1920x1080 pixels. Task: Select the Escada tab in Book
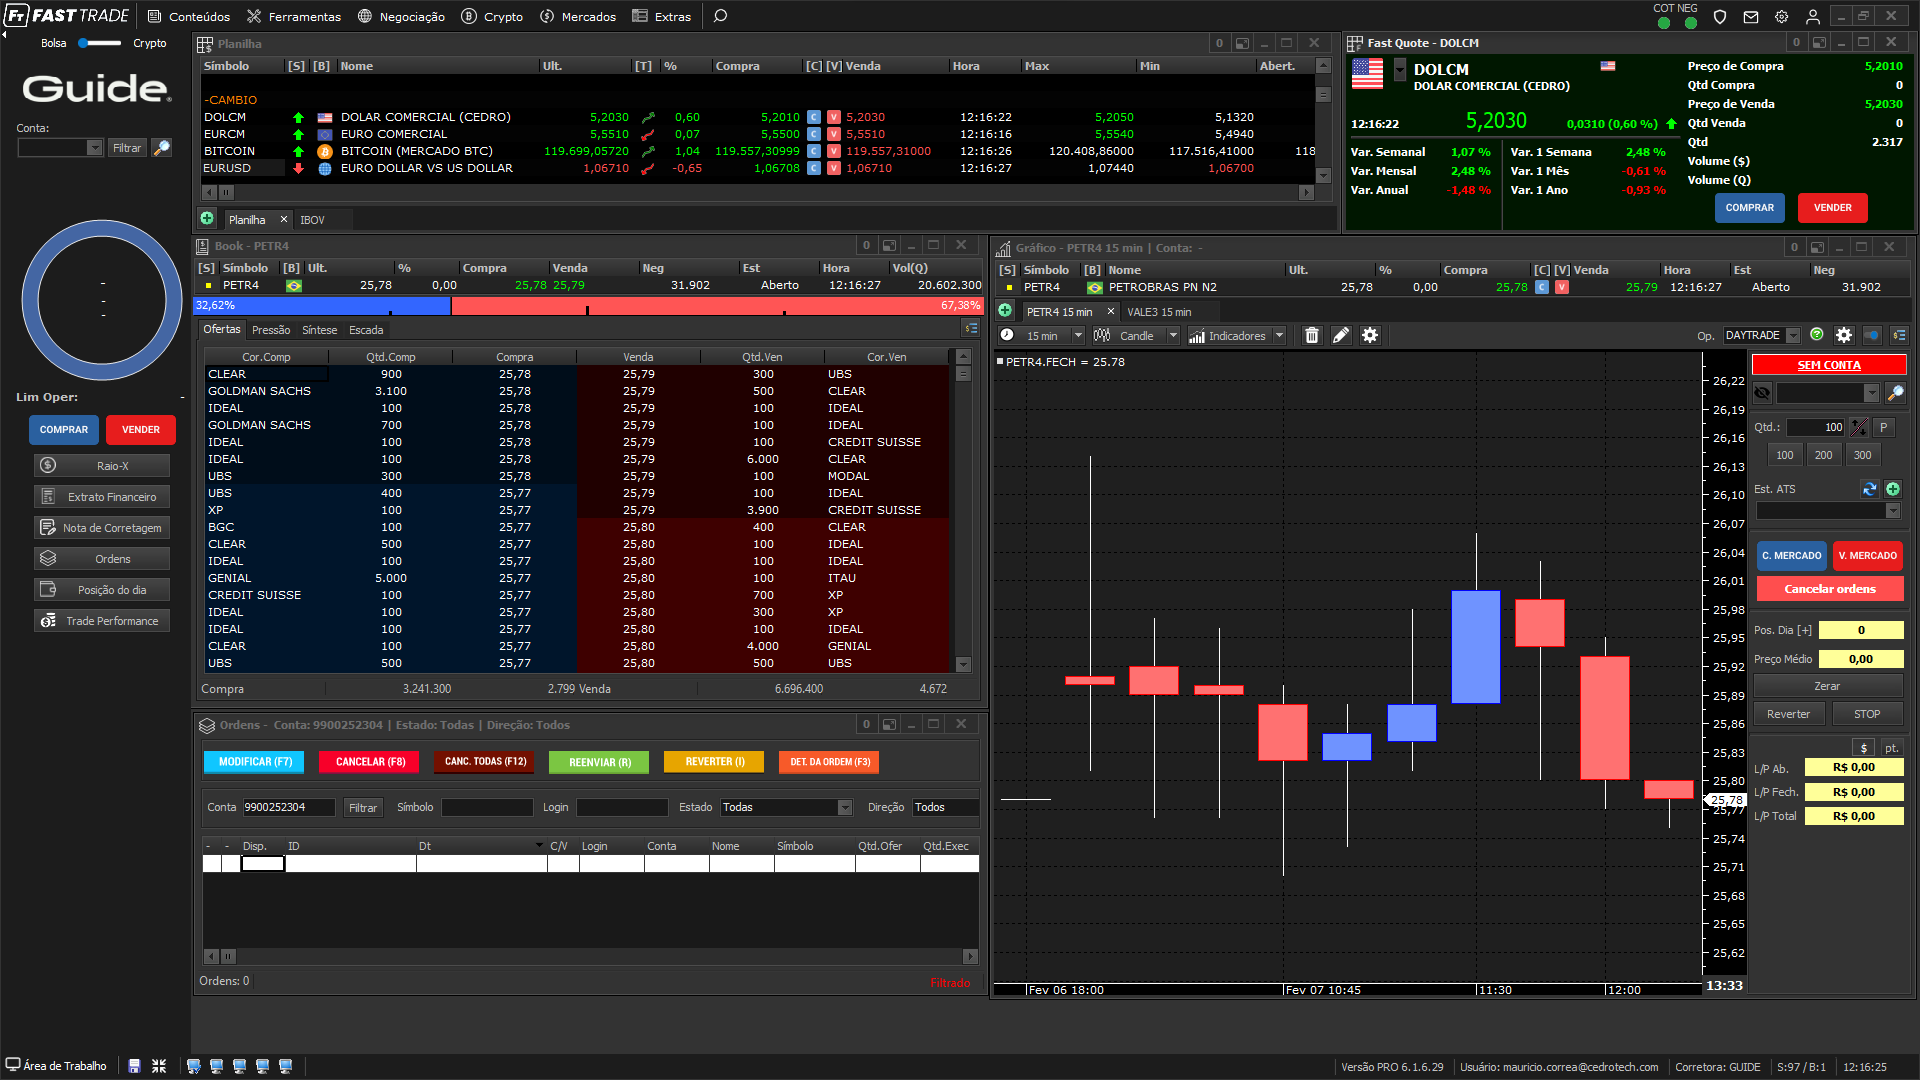pos(366,329)
